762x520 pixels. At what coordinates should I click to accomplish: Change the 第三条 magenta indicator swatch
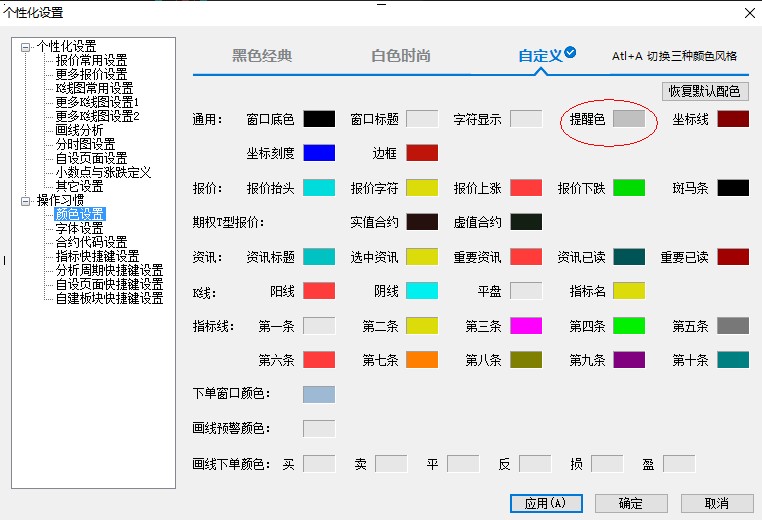526,325
